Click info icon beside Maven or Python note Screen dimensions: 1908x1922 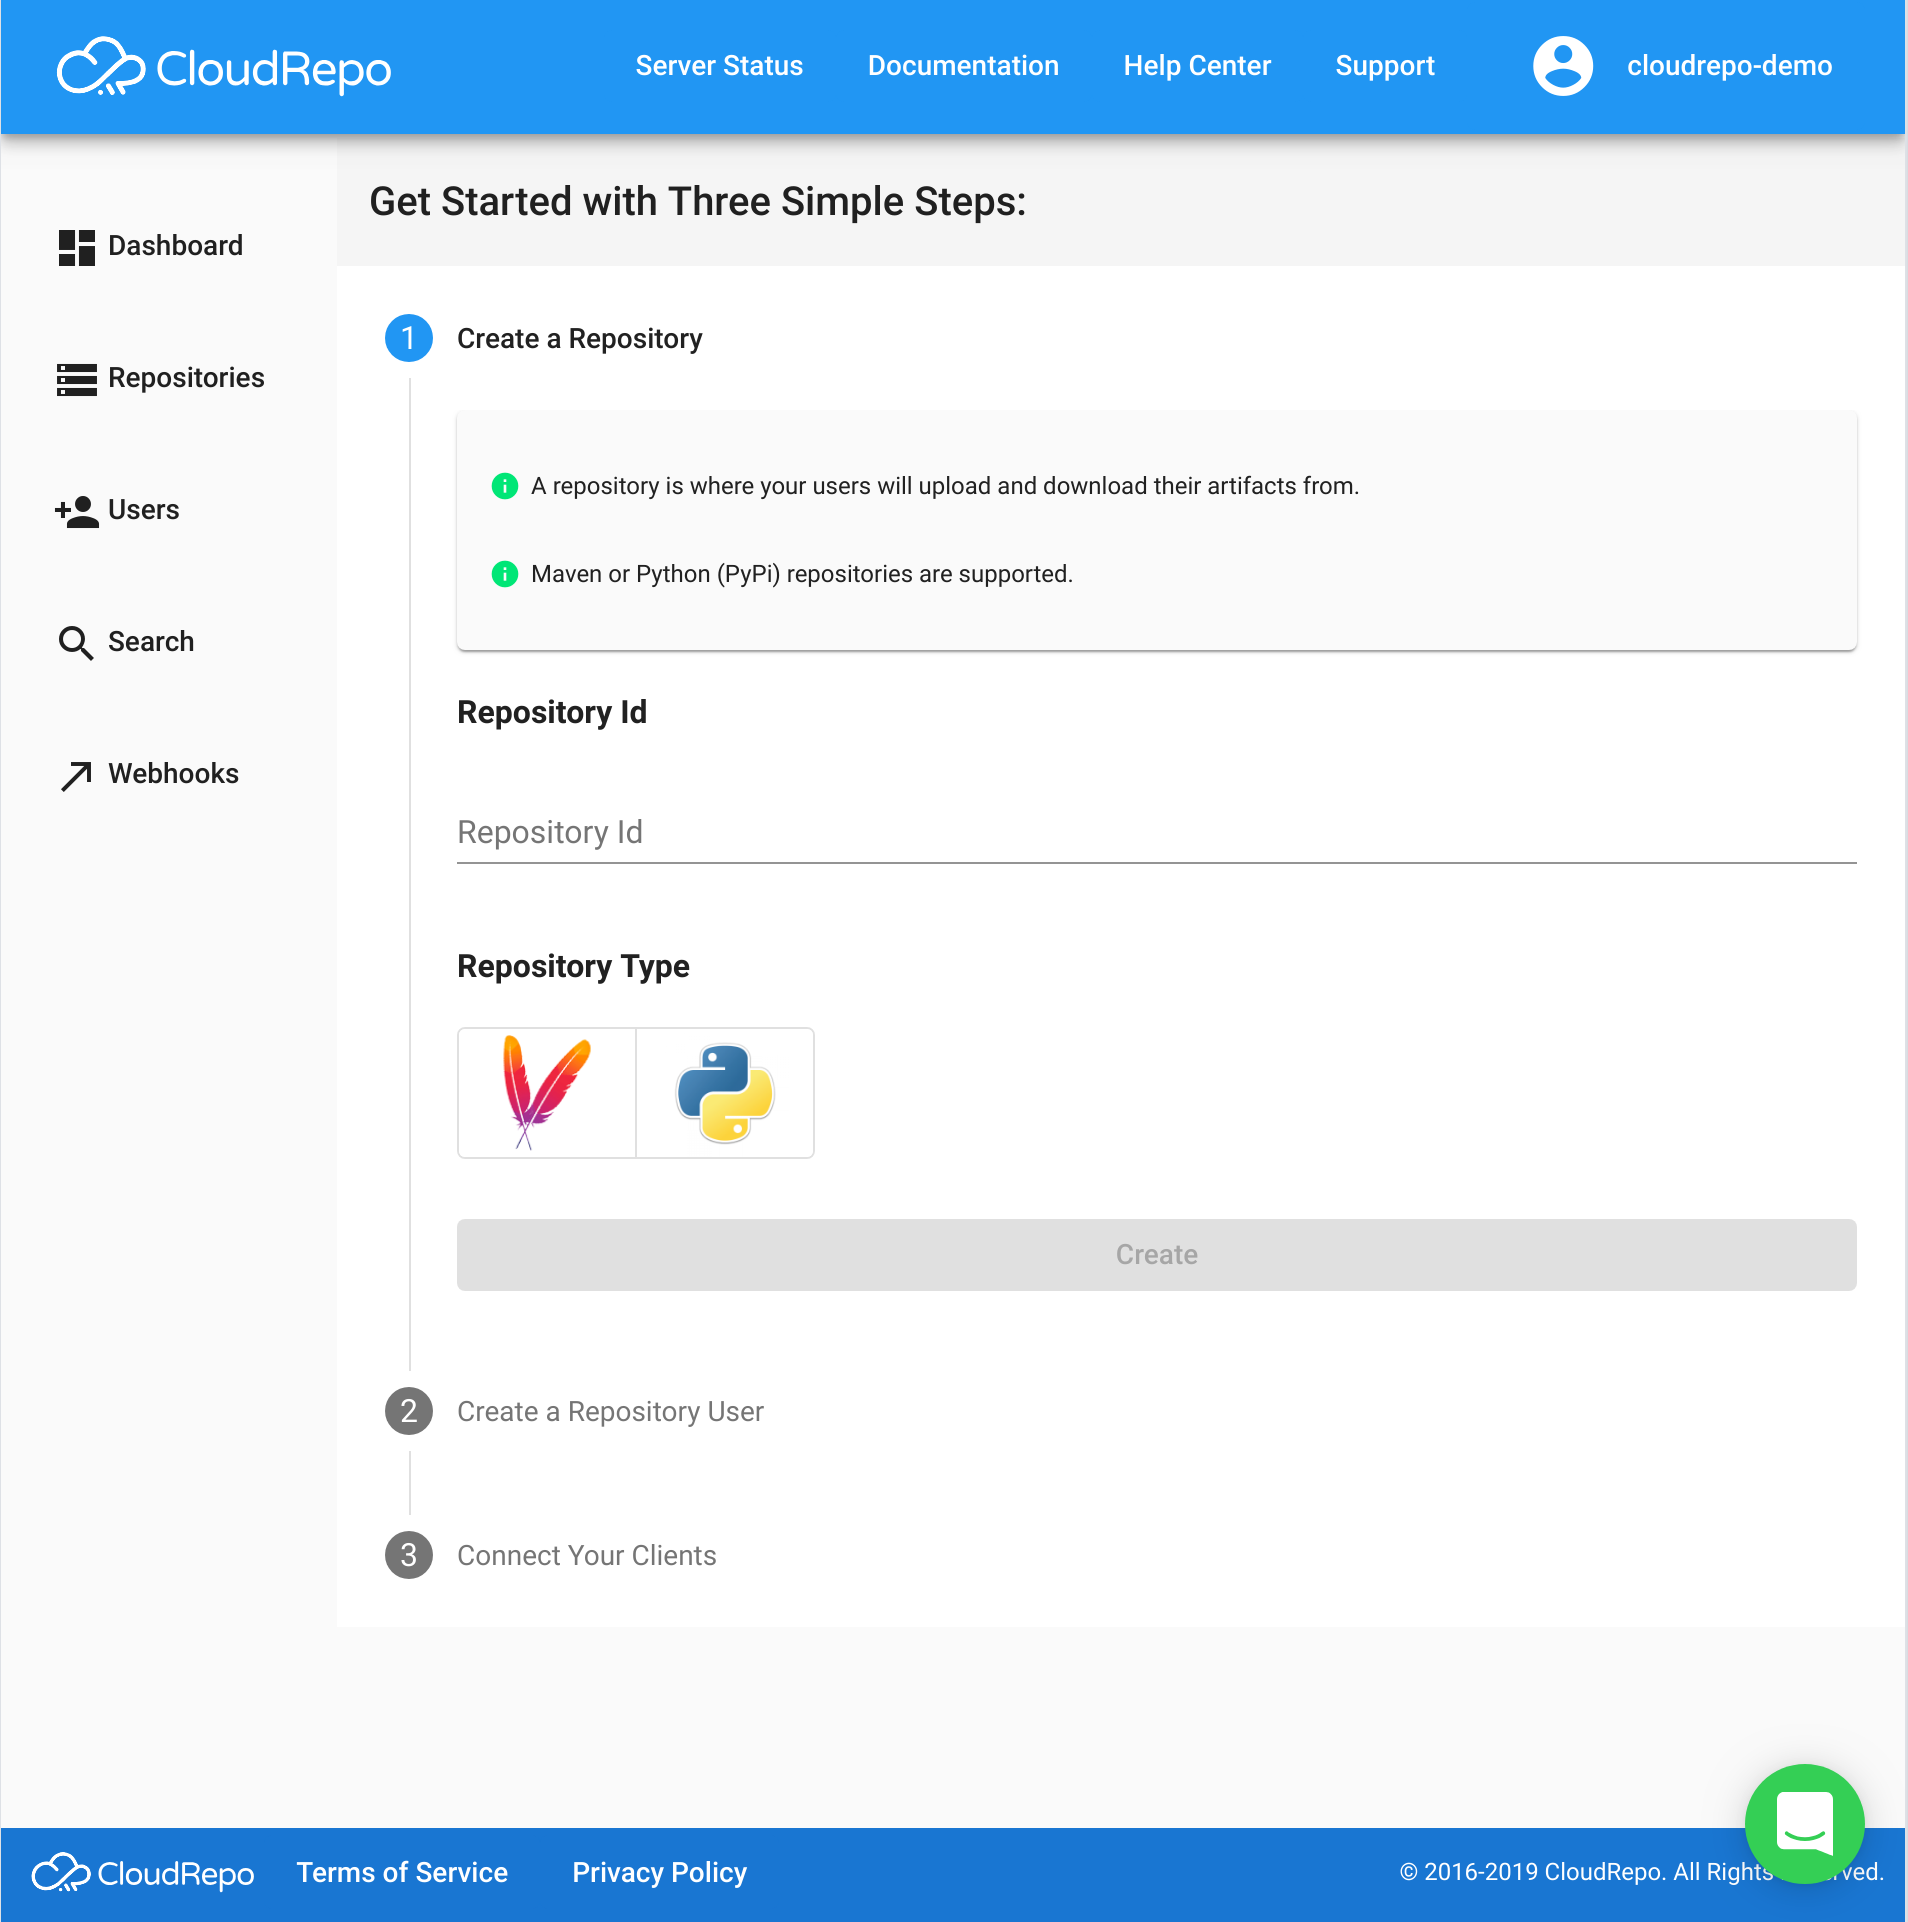point(505,574)
